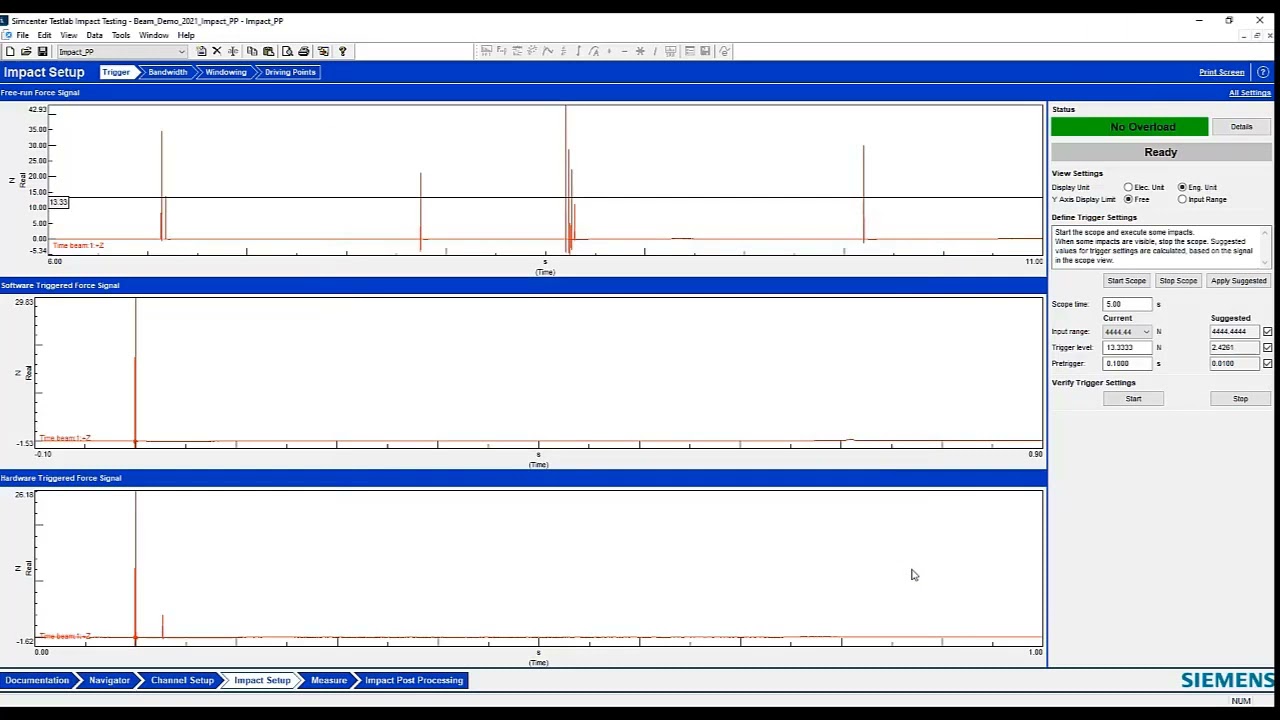
Task: Switch to the Bandwidth step tab
Action: pos(167,72)
